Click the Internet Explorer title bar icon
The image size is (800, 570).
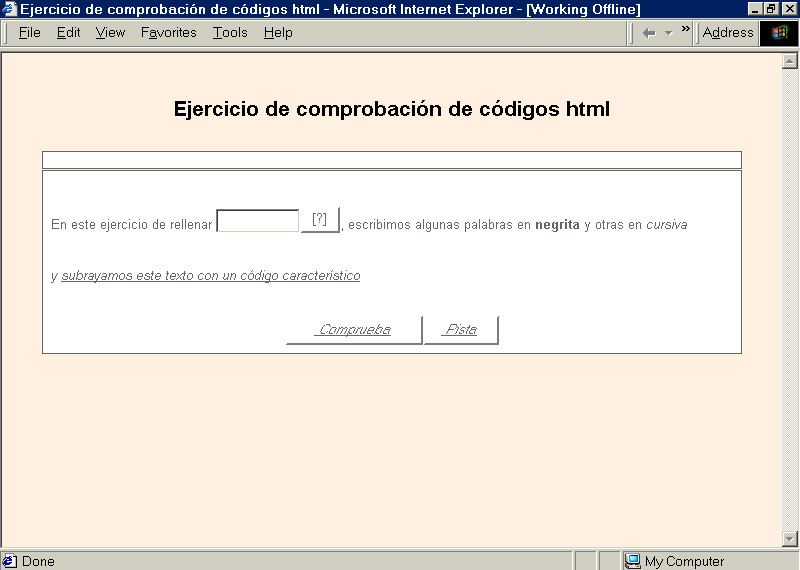click(10, 9)
